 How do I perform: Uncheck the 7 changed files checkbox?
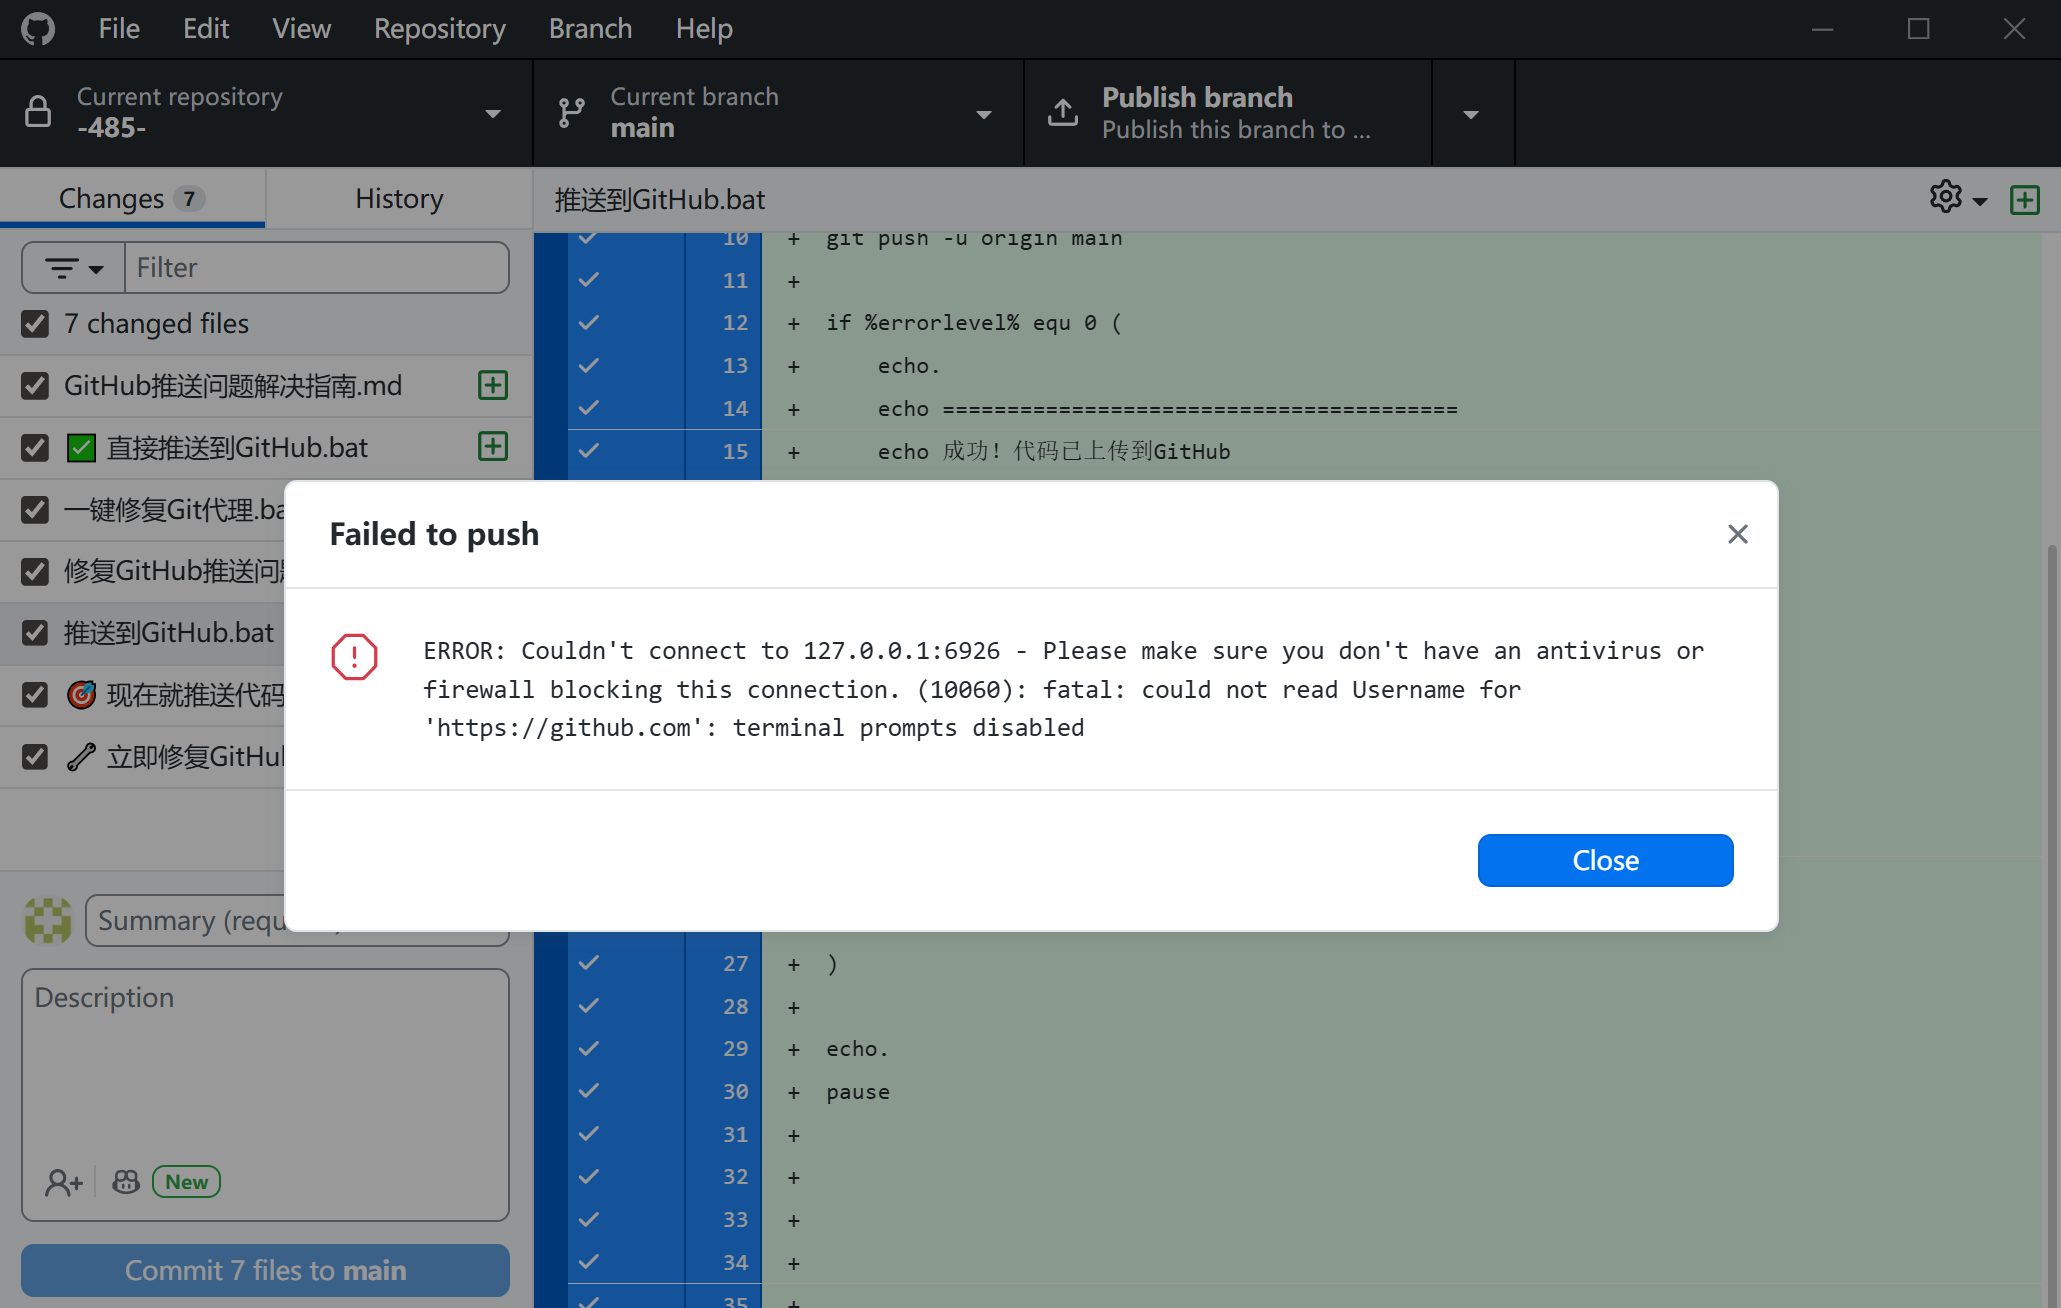coord(35,324)
